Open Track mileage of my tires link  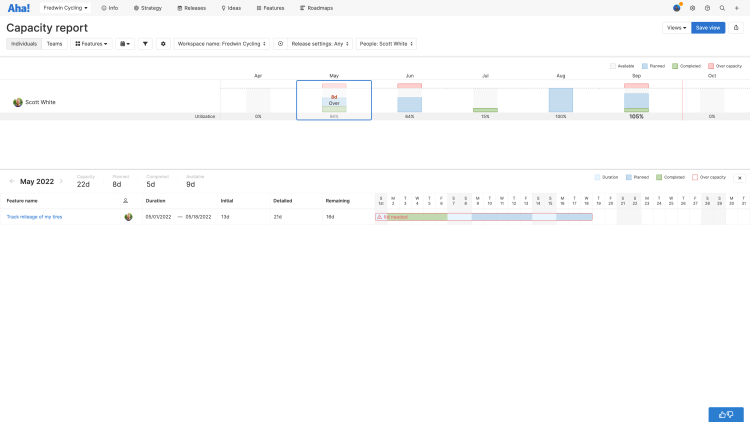coord(34,217)
